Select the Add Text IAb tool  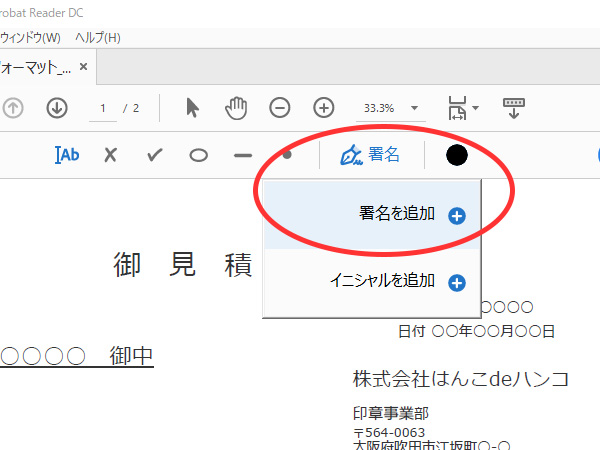[67, 155]
